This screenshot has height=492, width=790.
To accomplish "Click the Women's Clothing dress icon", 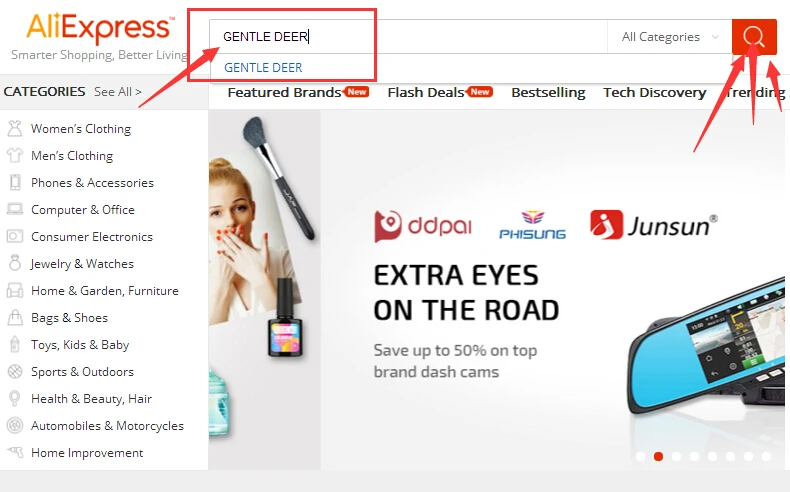I will [15, 128].
